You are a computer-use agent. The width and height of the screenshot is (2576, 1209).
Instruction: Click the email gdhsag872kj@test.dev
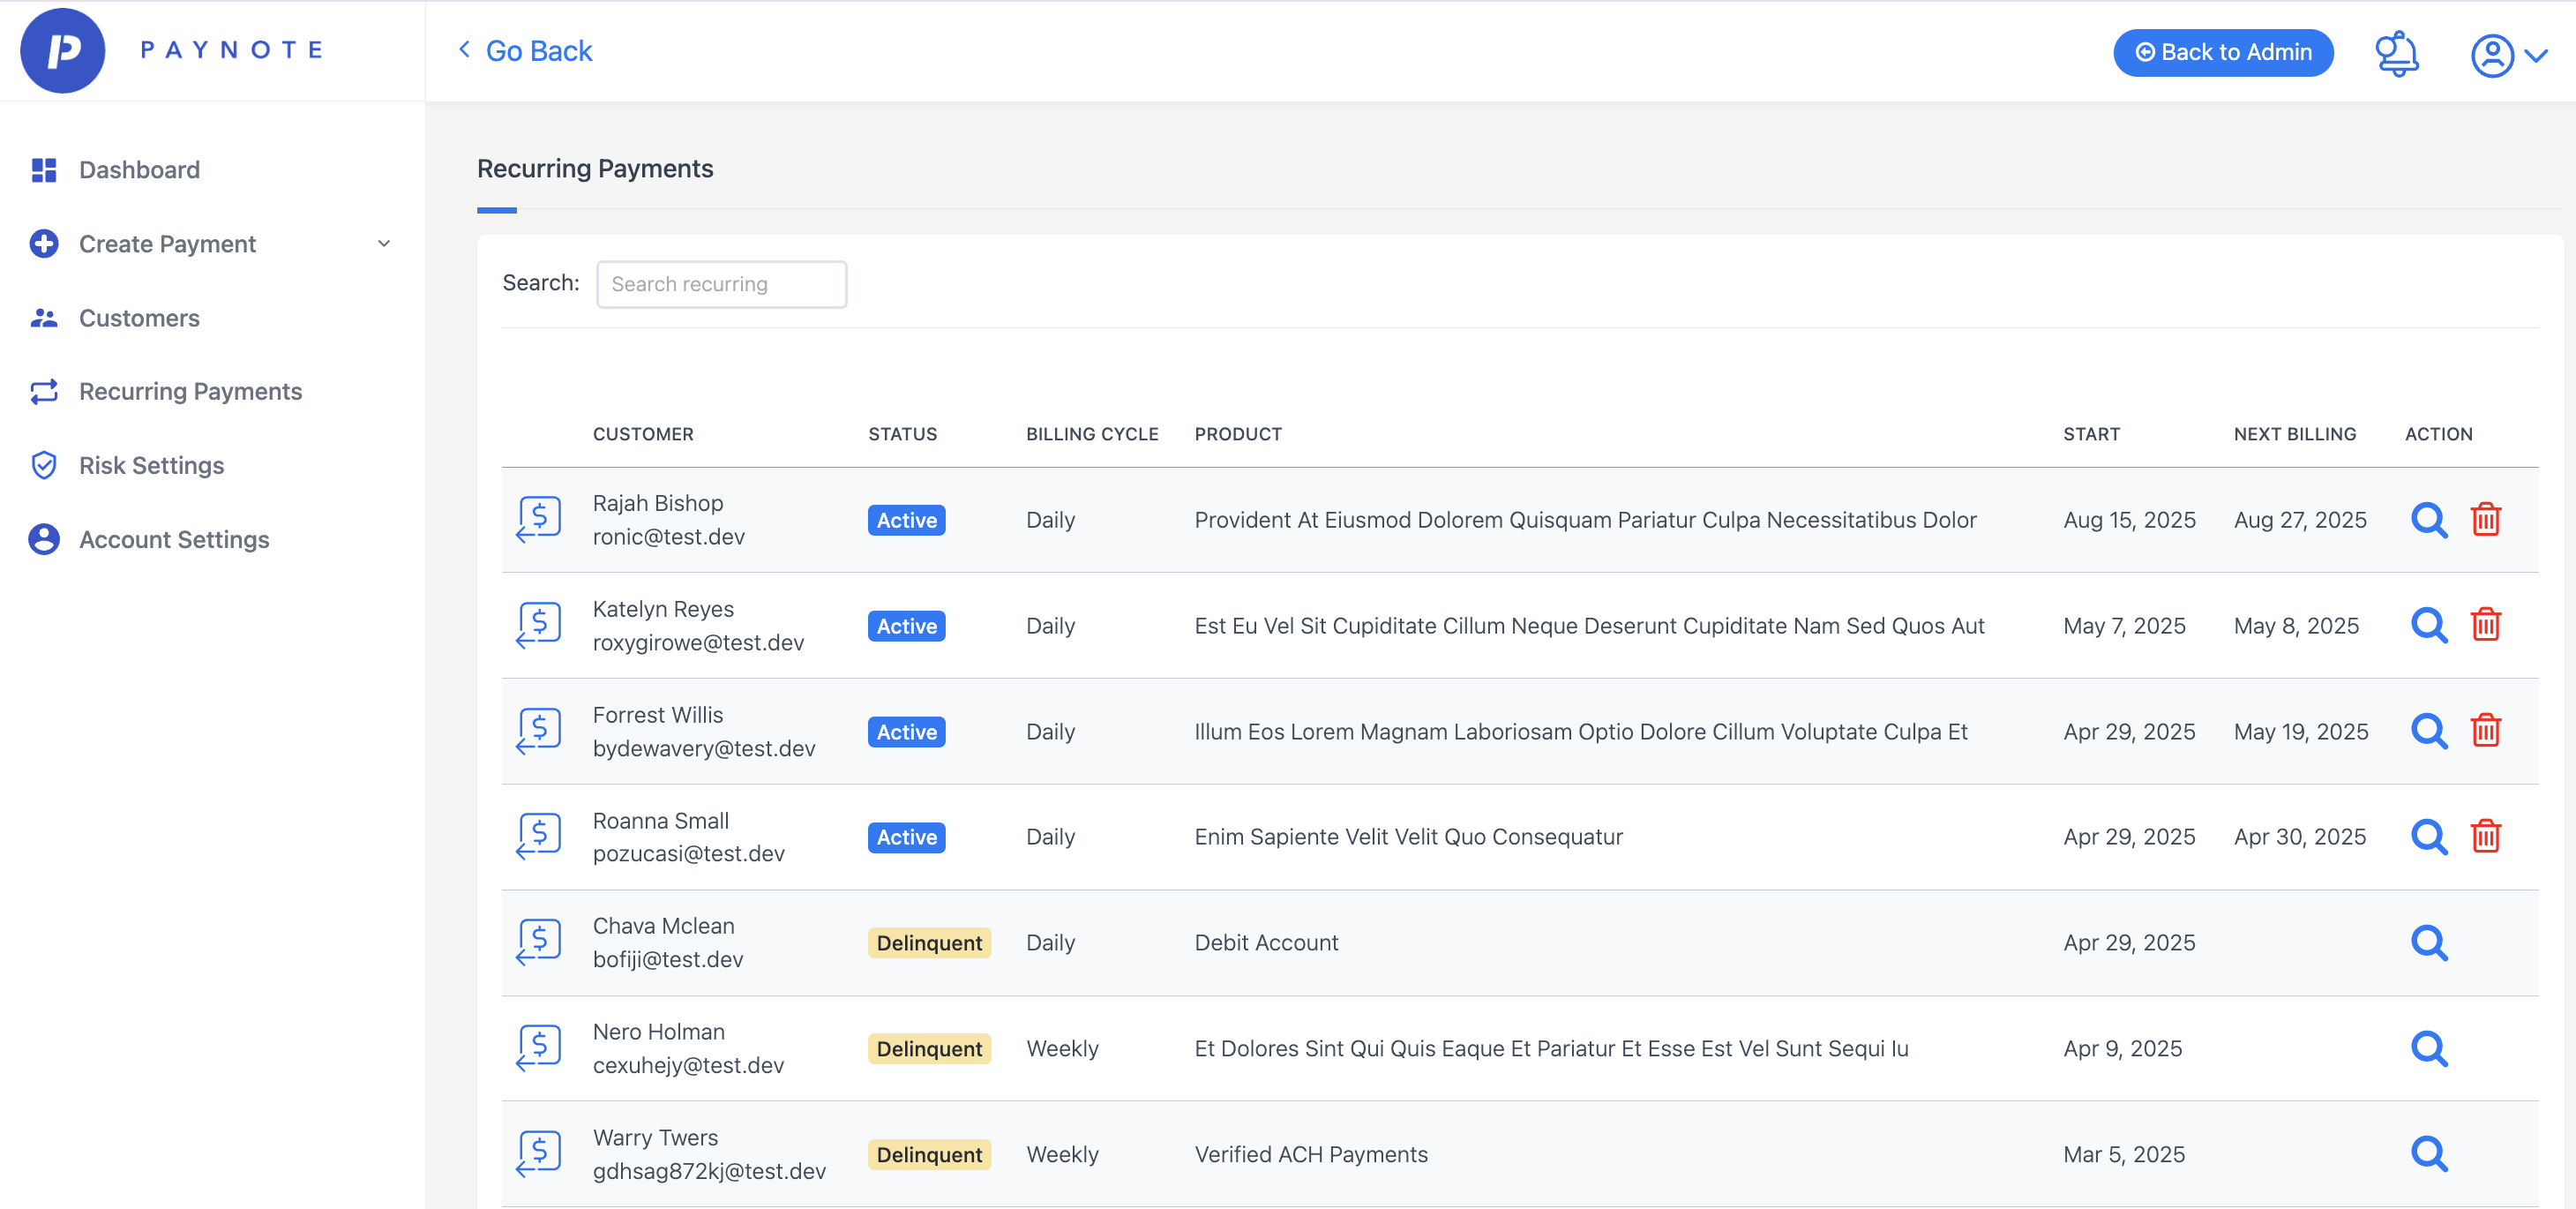pyautogui.click(x=709, y=1171)
